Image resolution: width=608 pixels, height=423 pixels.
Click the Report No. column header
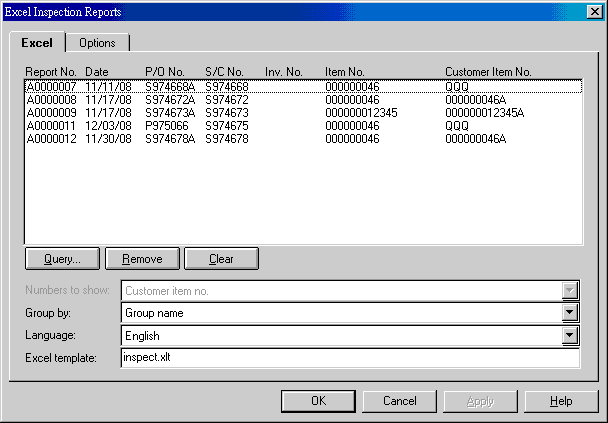coord(50,72)
